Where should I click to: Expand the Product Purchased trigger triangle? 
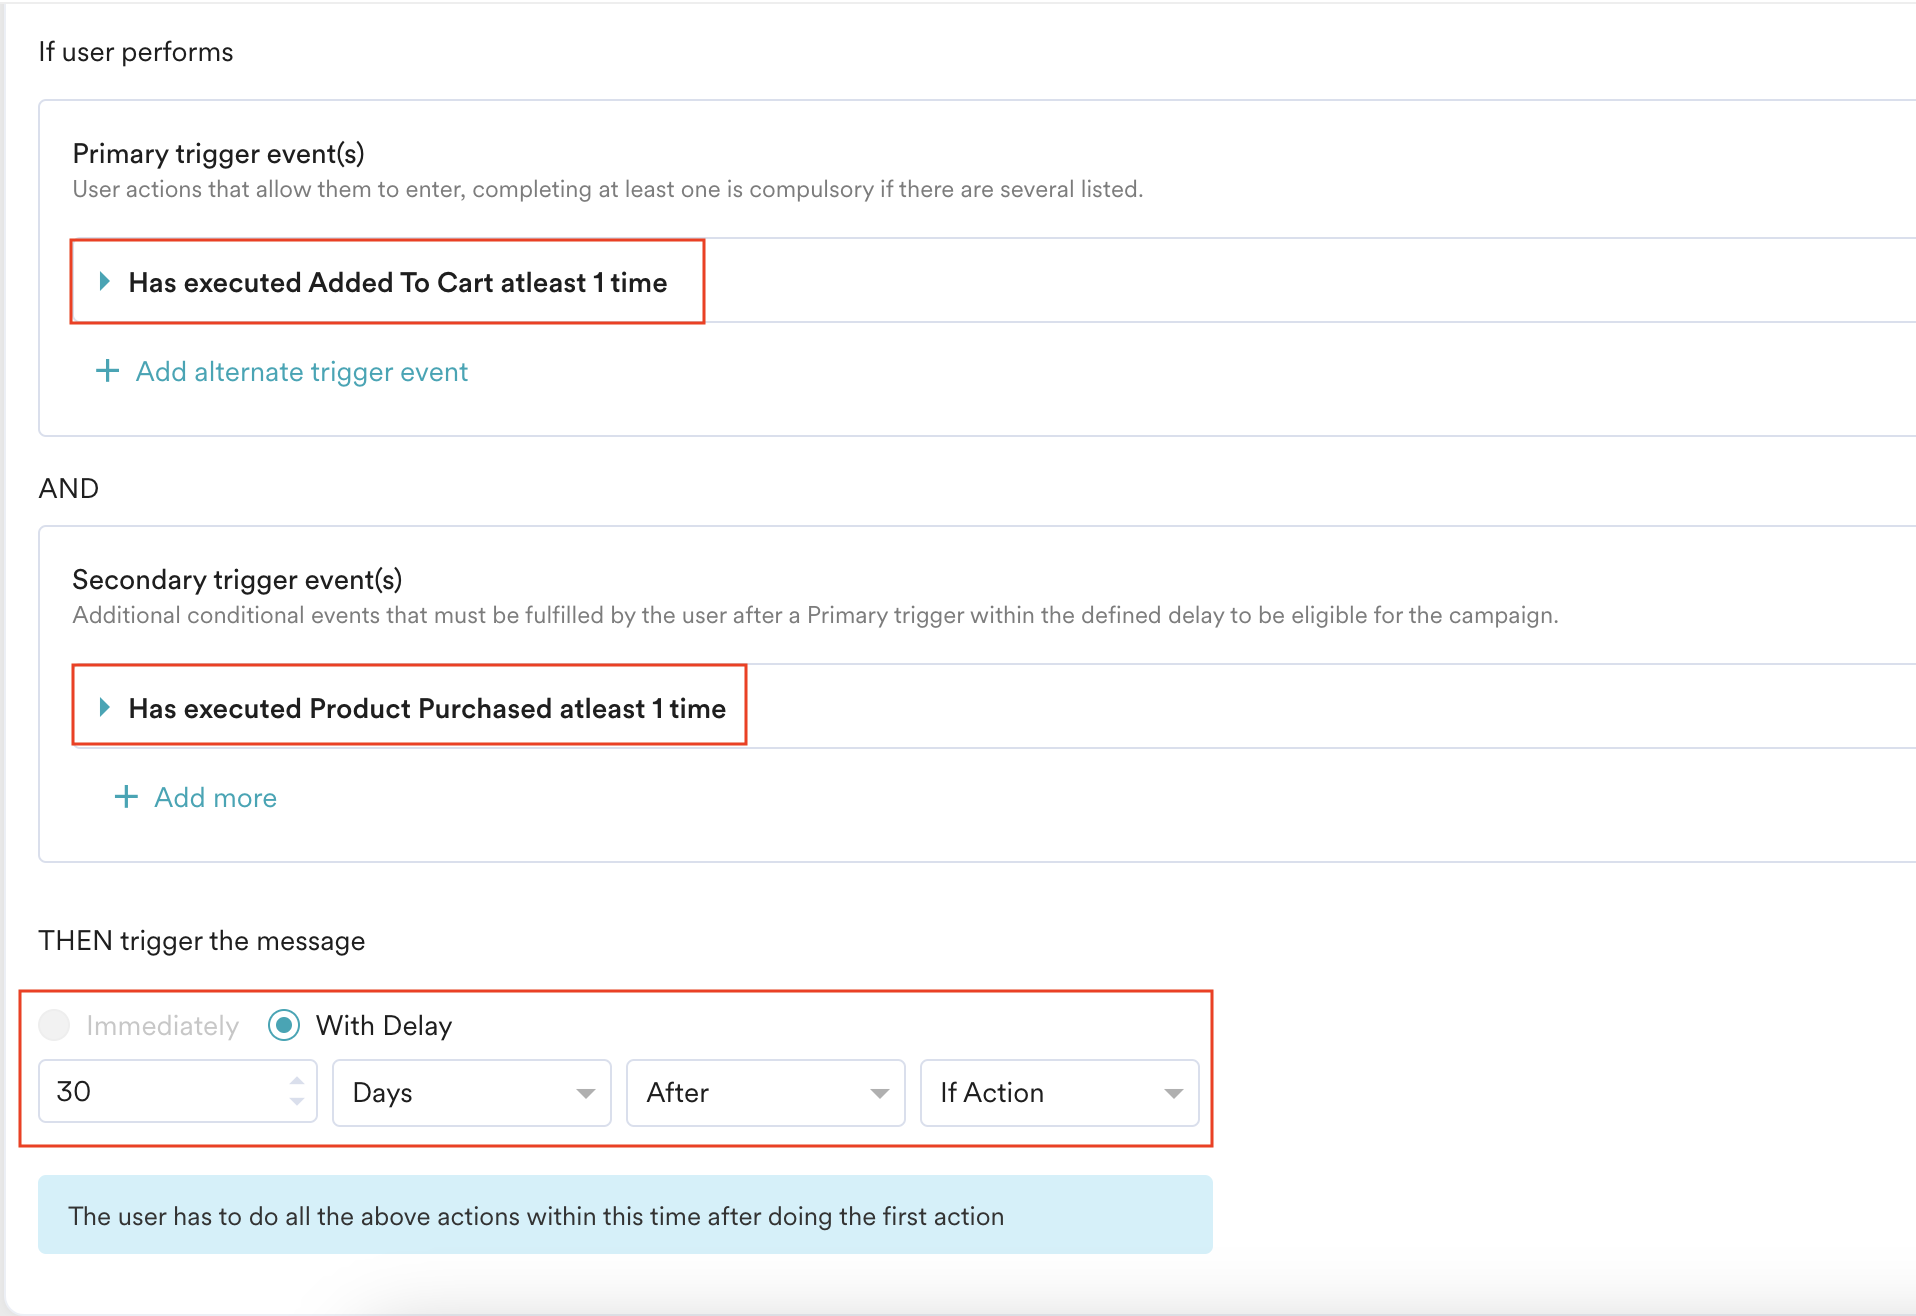click(x=104, y=708)
